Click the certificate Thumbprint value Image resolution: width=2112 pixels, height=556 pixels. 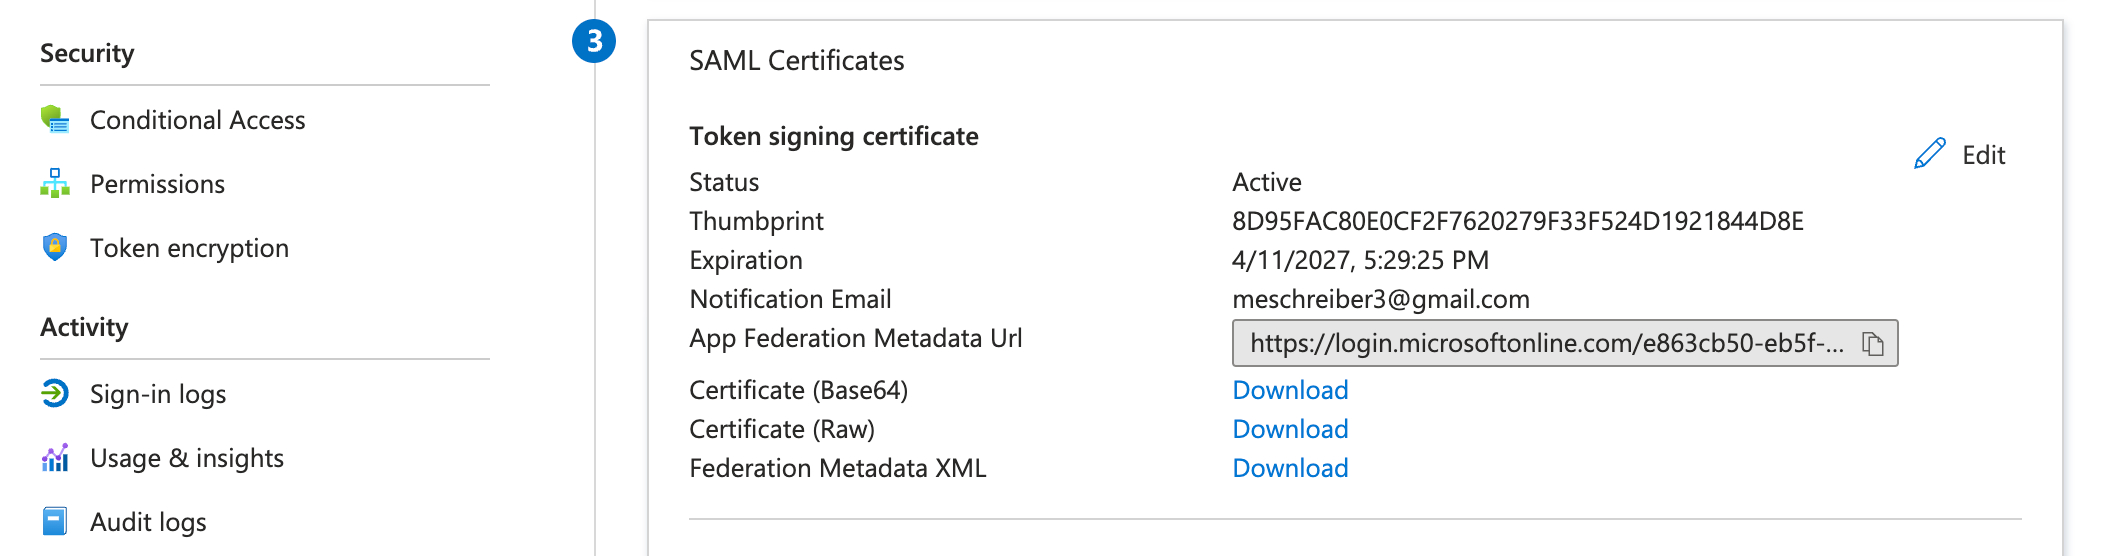click(x=1517, y=221)
